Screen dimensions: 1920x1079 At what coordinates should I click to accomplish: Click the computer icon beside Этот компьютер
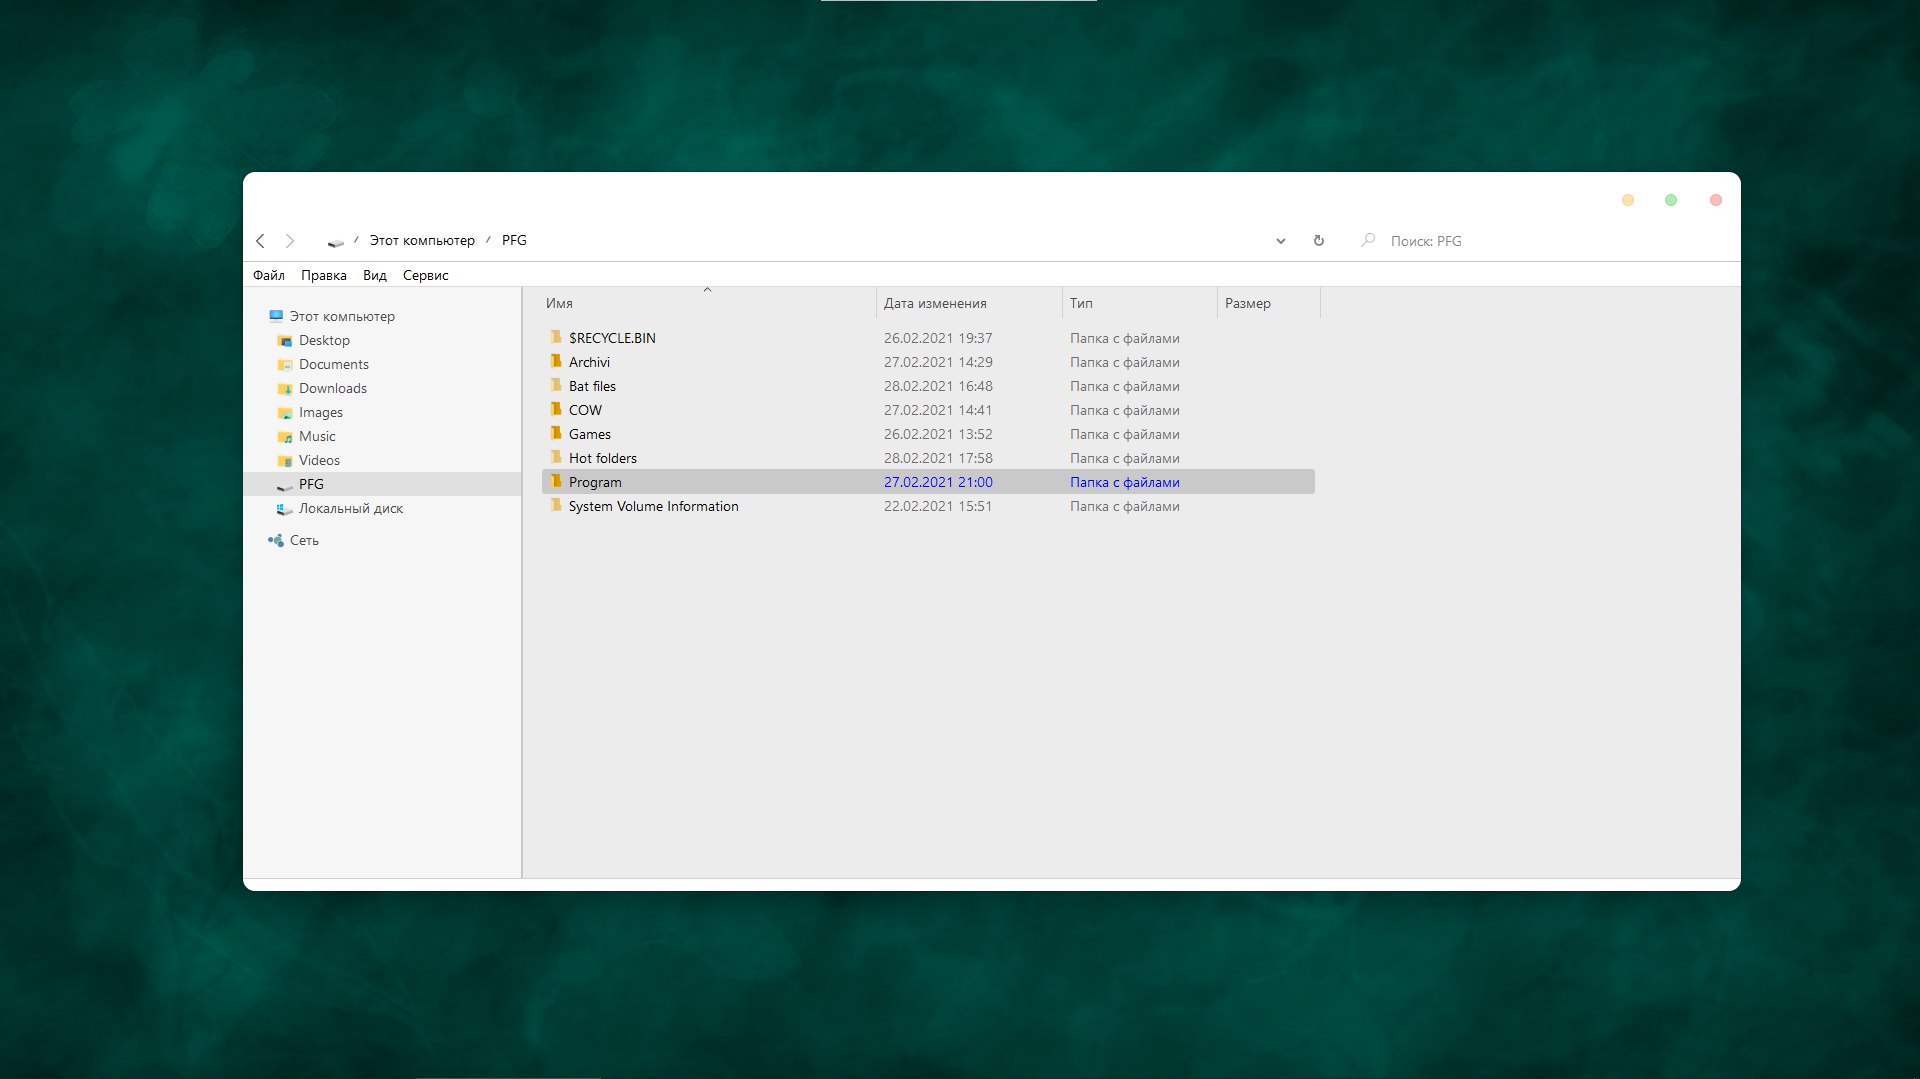click(x=276, y=316)
